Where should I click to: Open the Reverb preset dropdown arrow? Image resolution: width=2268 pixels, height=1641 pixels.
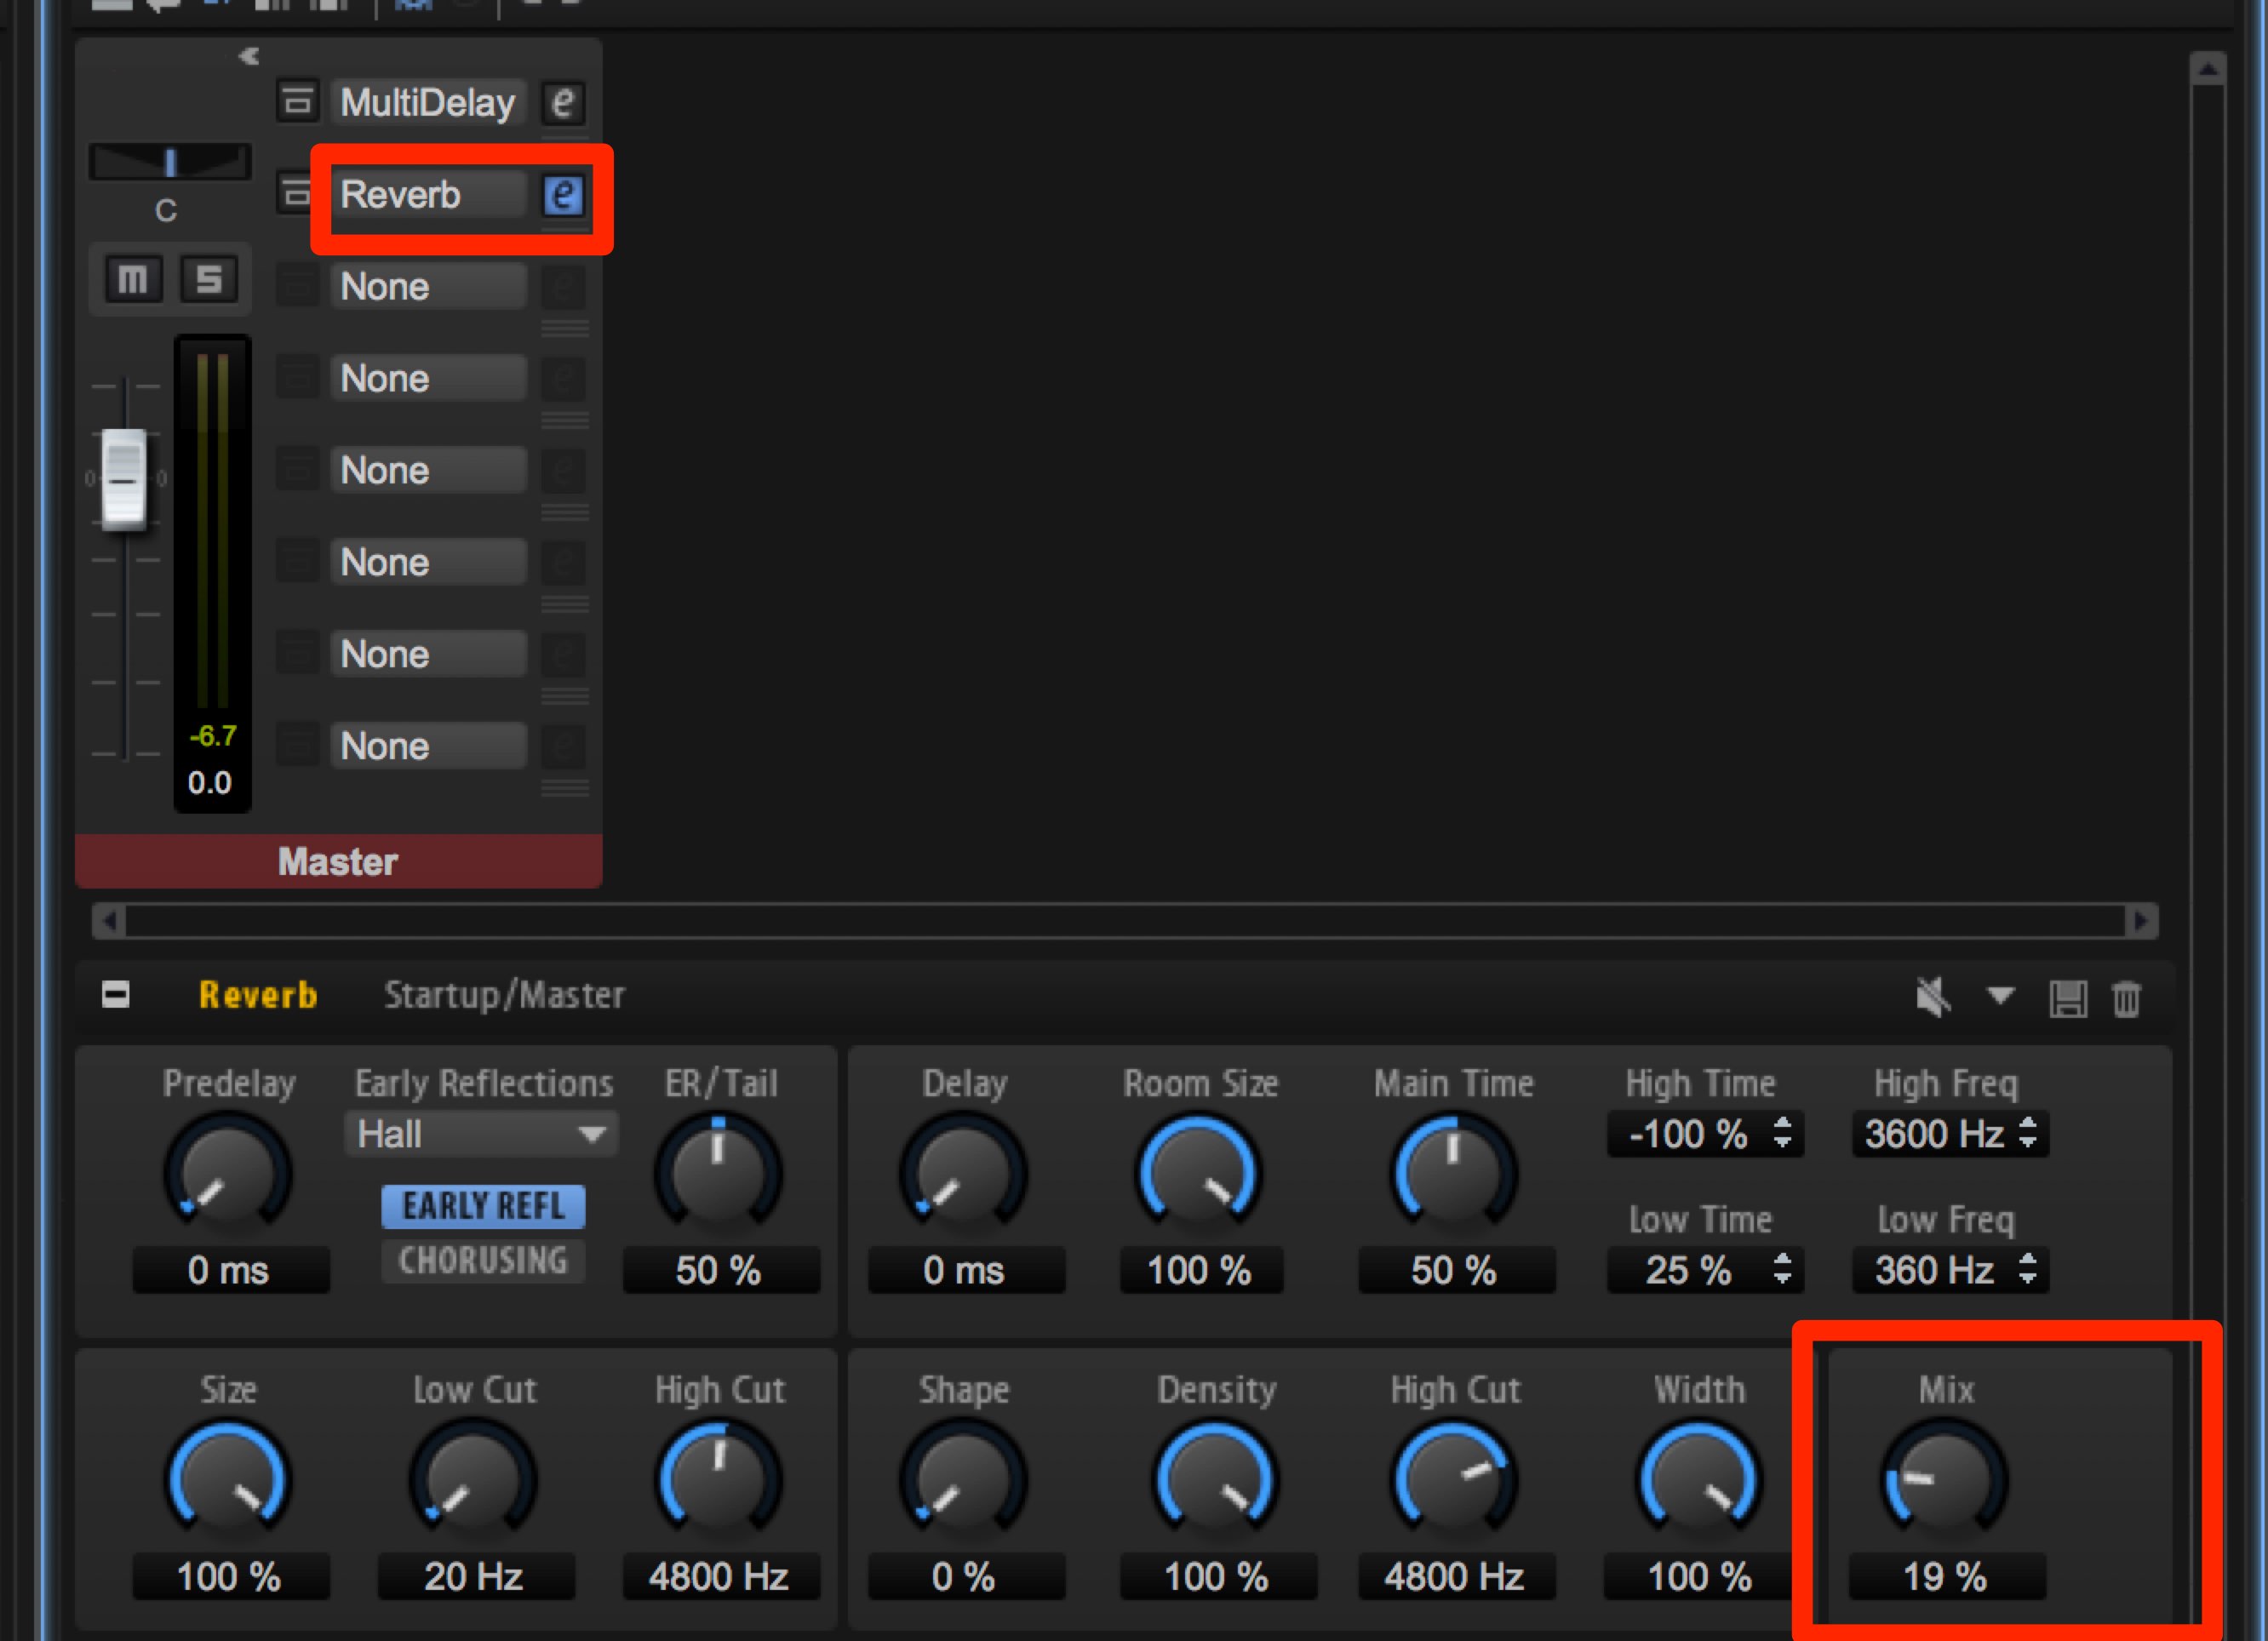click(x=2000, y=996)
